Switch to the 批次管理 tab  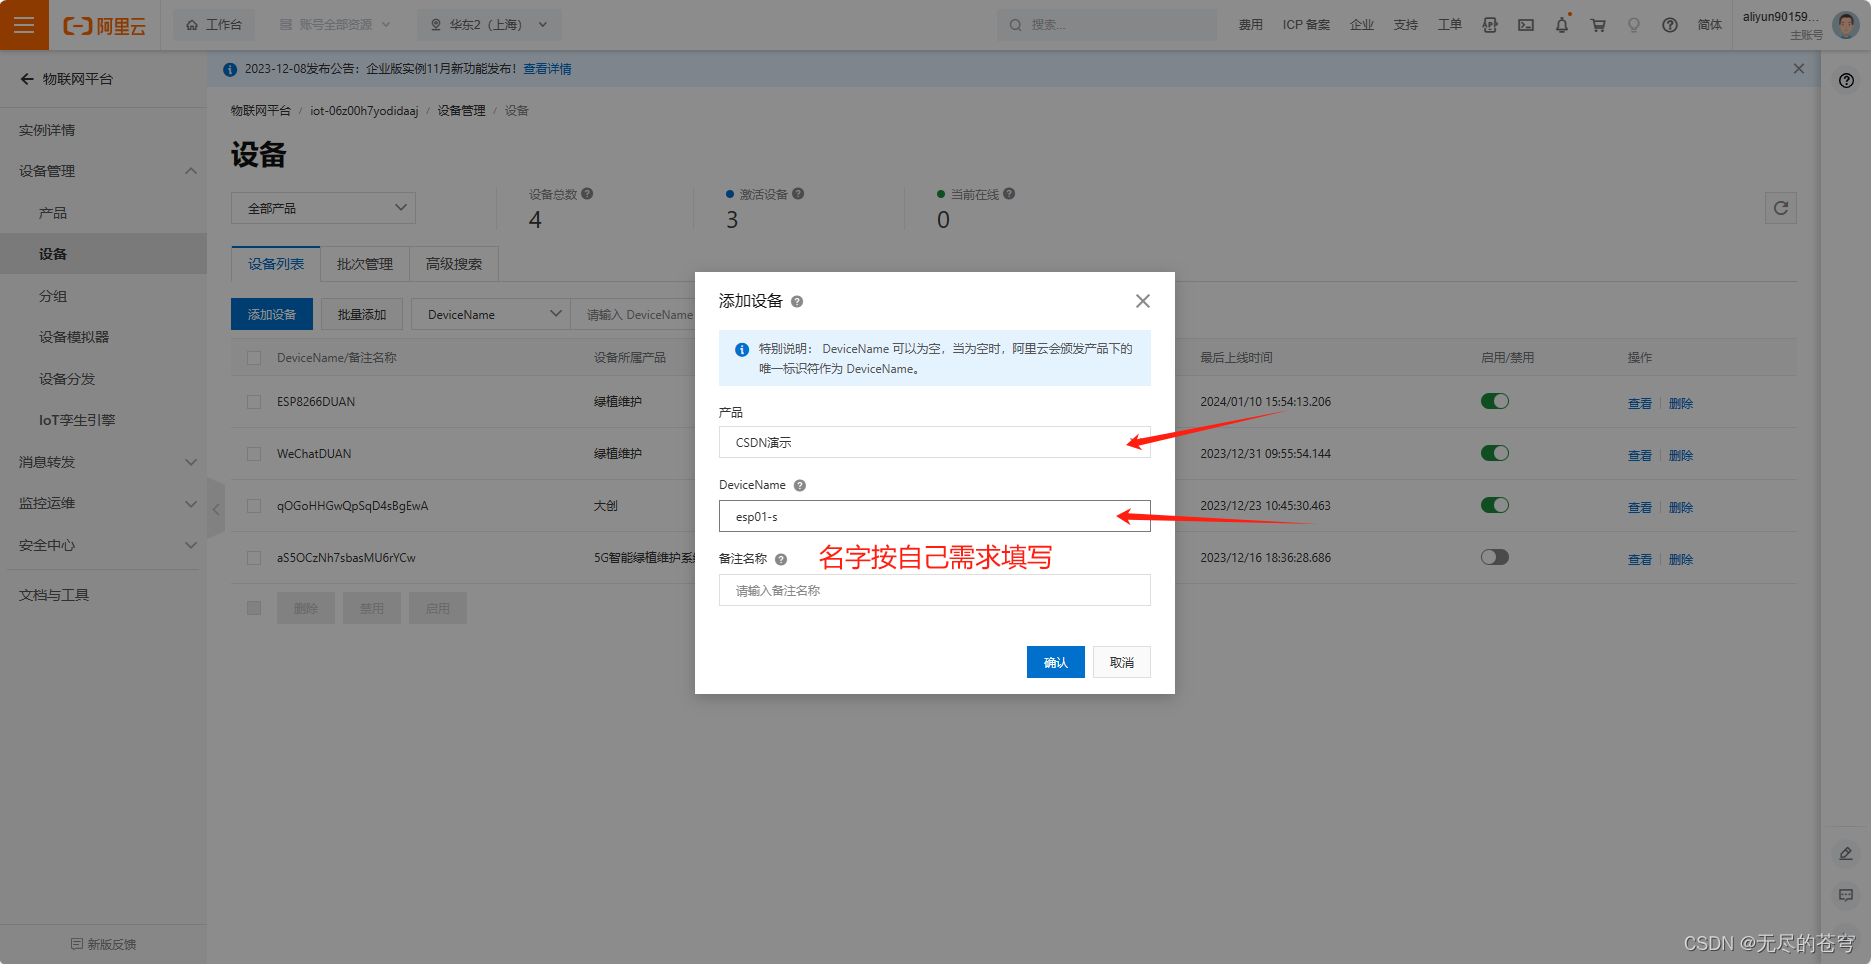pos(364,264)
